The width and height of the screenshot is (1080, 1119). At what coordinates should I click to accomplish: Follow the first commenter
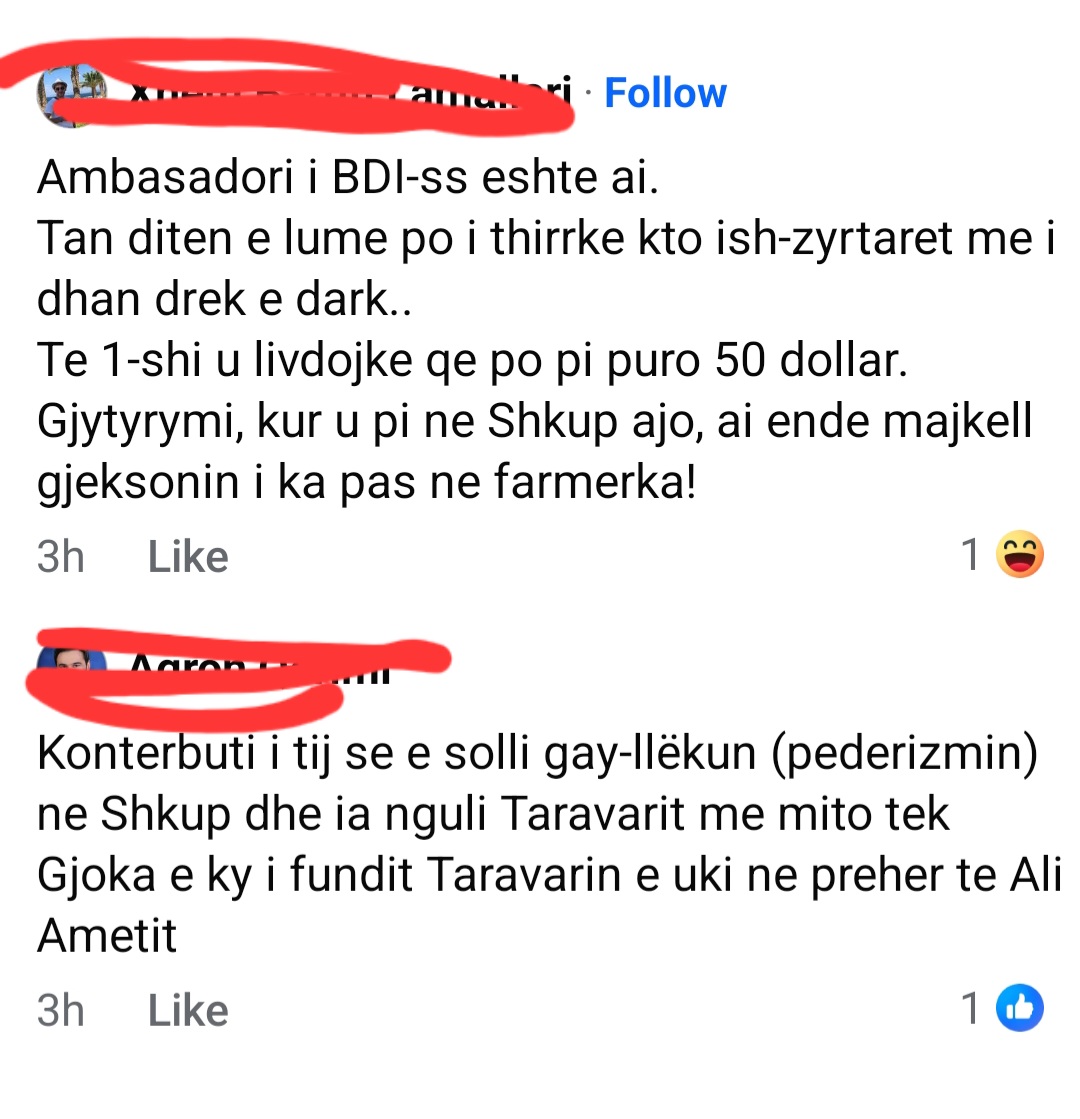click(665, 93)
